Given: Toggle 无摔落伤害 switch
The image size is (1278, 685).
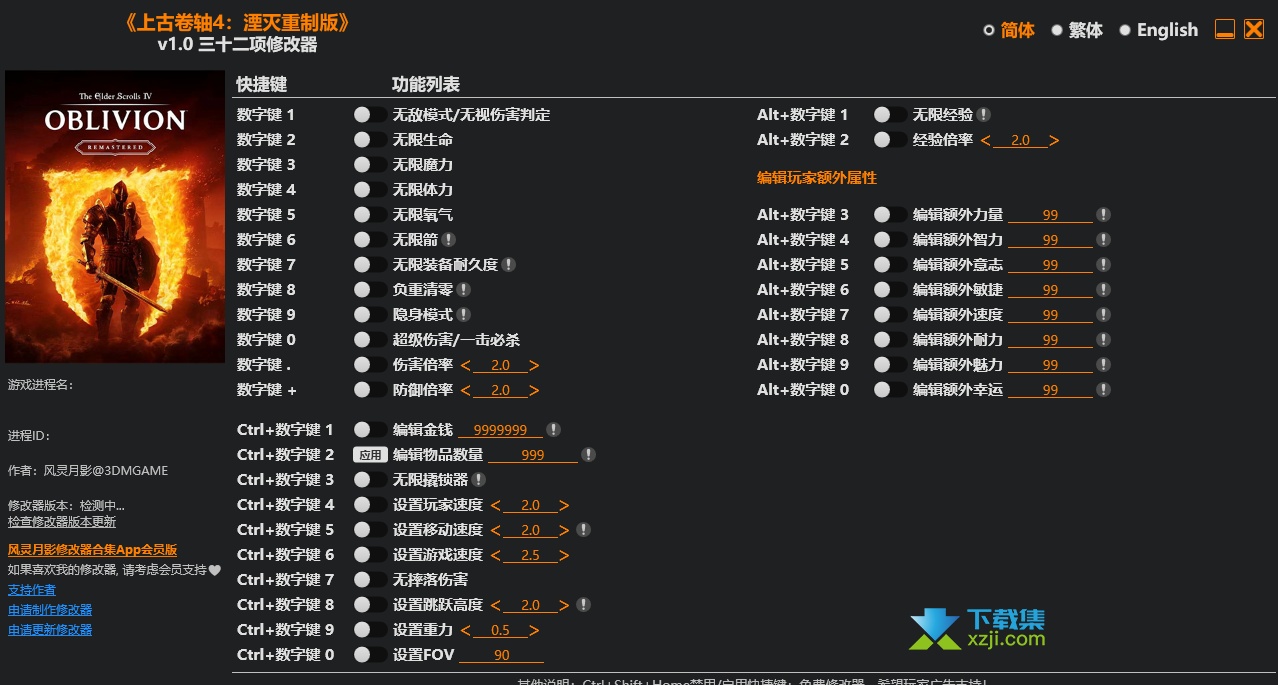Looking at the screenshot, I should [x=370, y=580].
